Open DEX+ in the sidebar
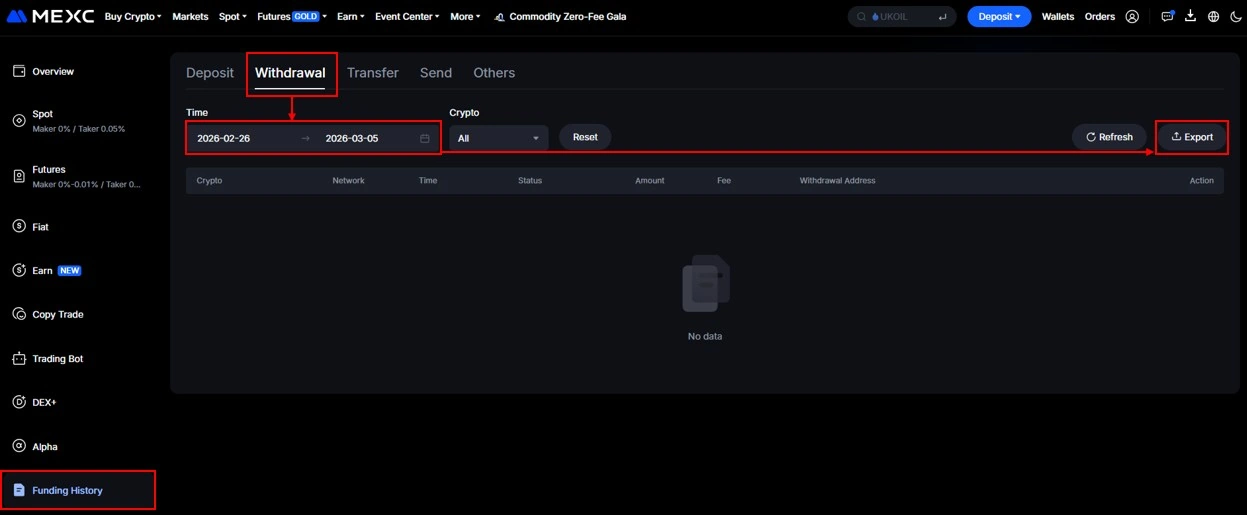The width and height of the screenshot is (1247, 515). 45,402
